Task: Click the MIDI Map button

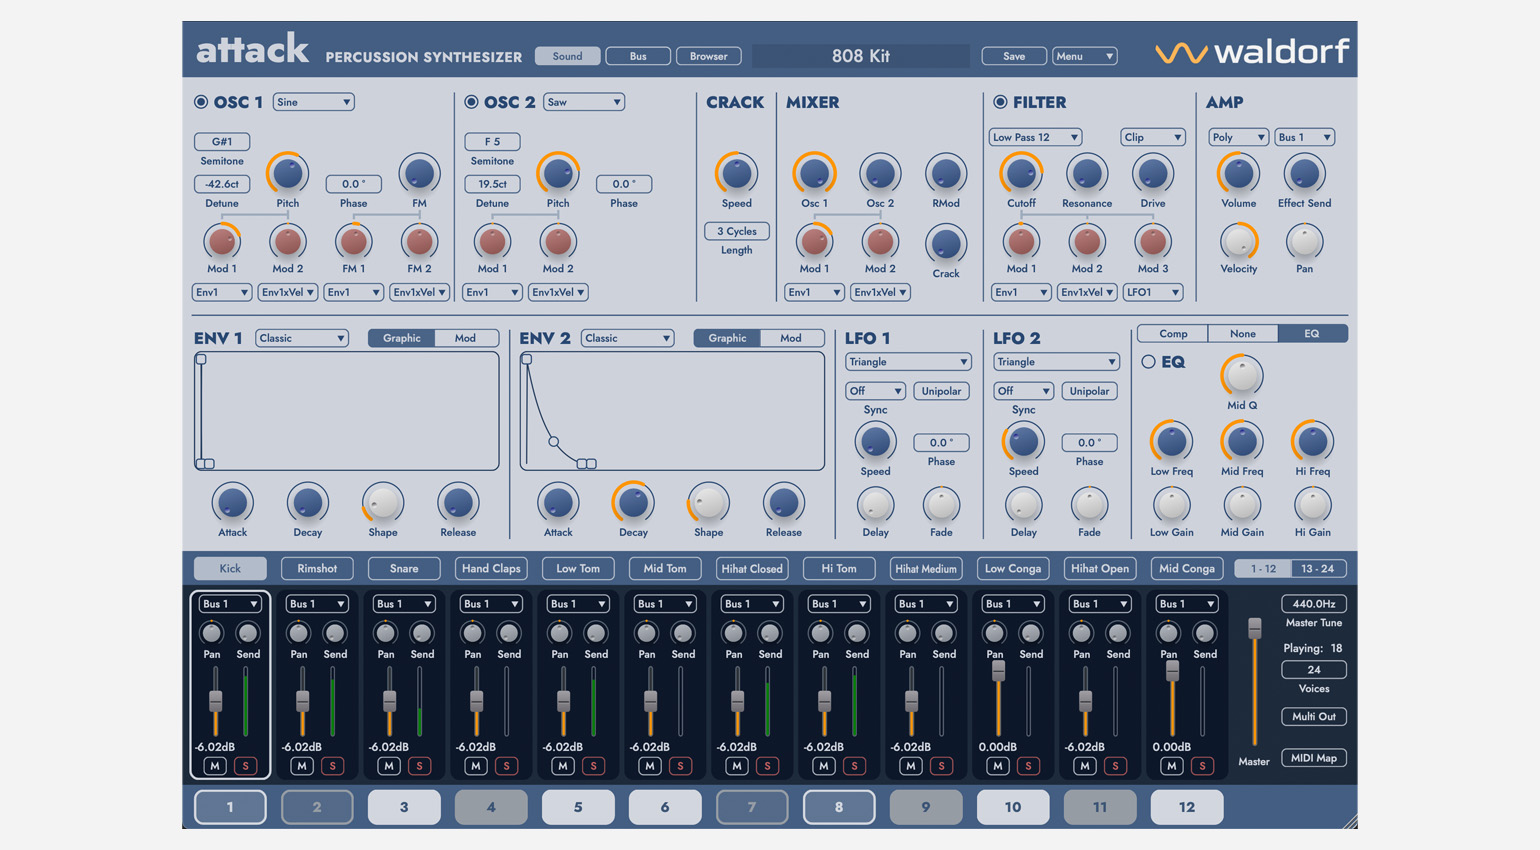Action: (1313, 758)
